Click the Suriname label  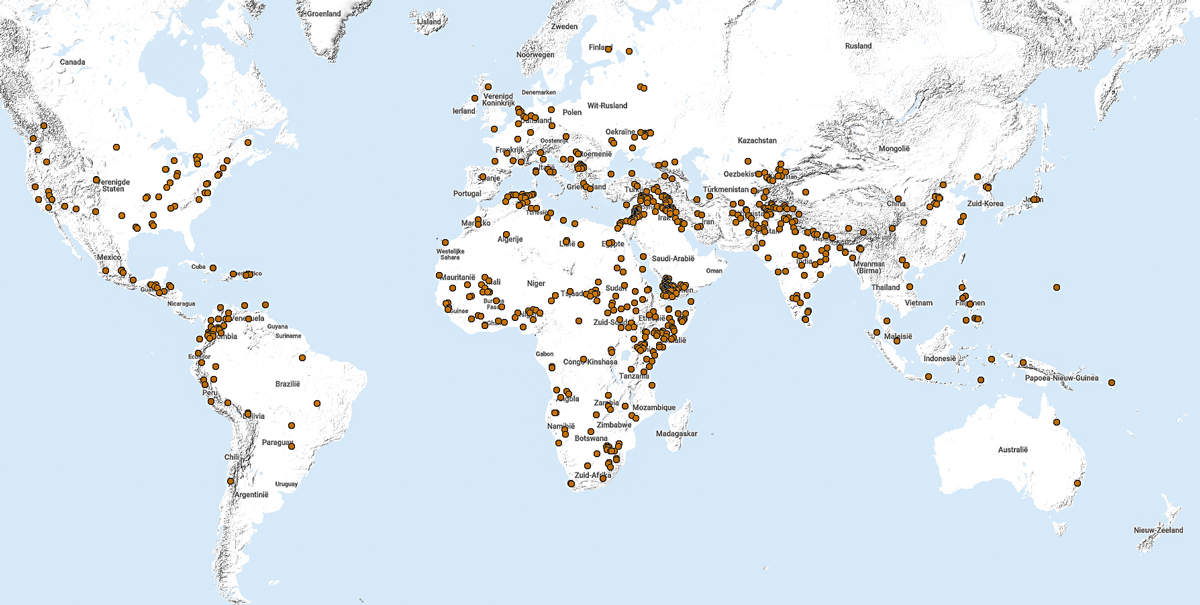coord(287,336)
